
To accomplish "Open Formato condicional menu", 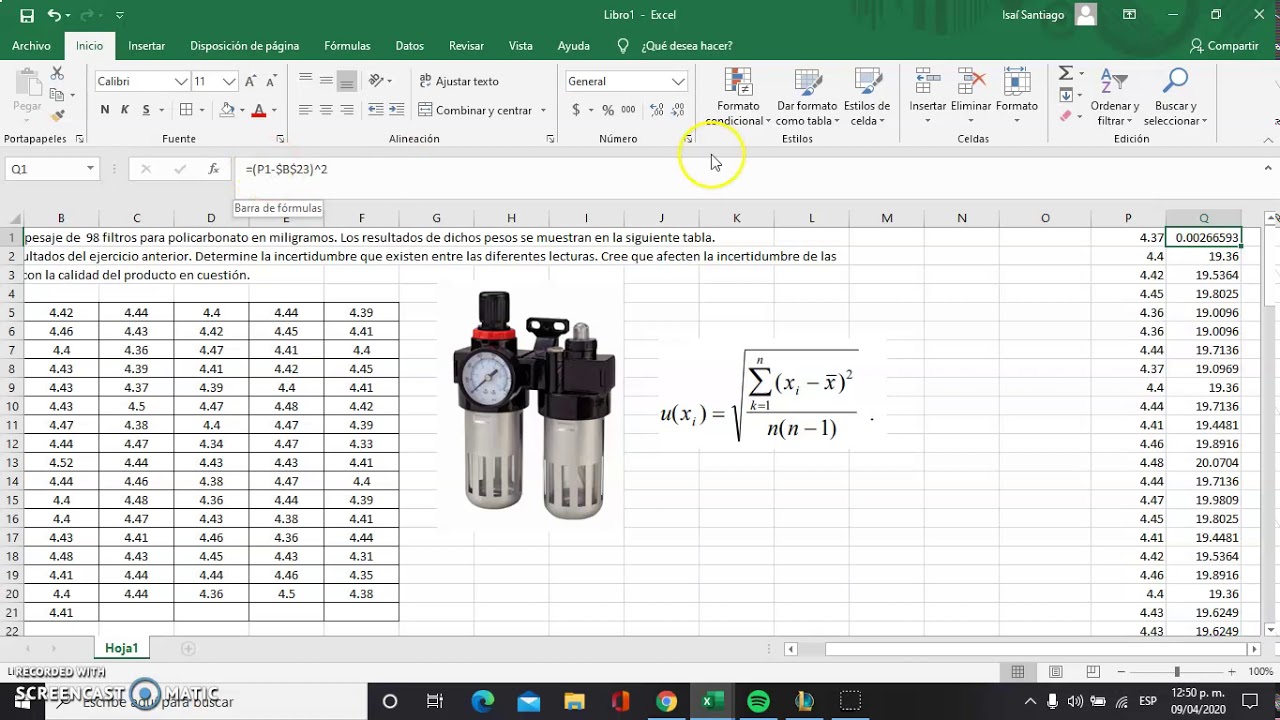I will (x=738, y=98).
